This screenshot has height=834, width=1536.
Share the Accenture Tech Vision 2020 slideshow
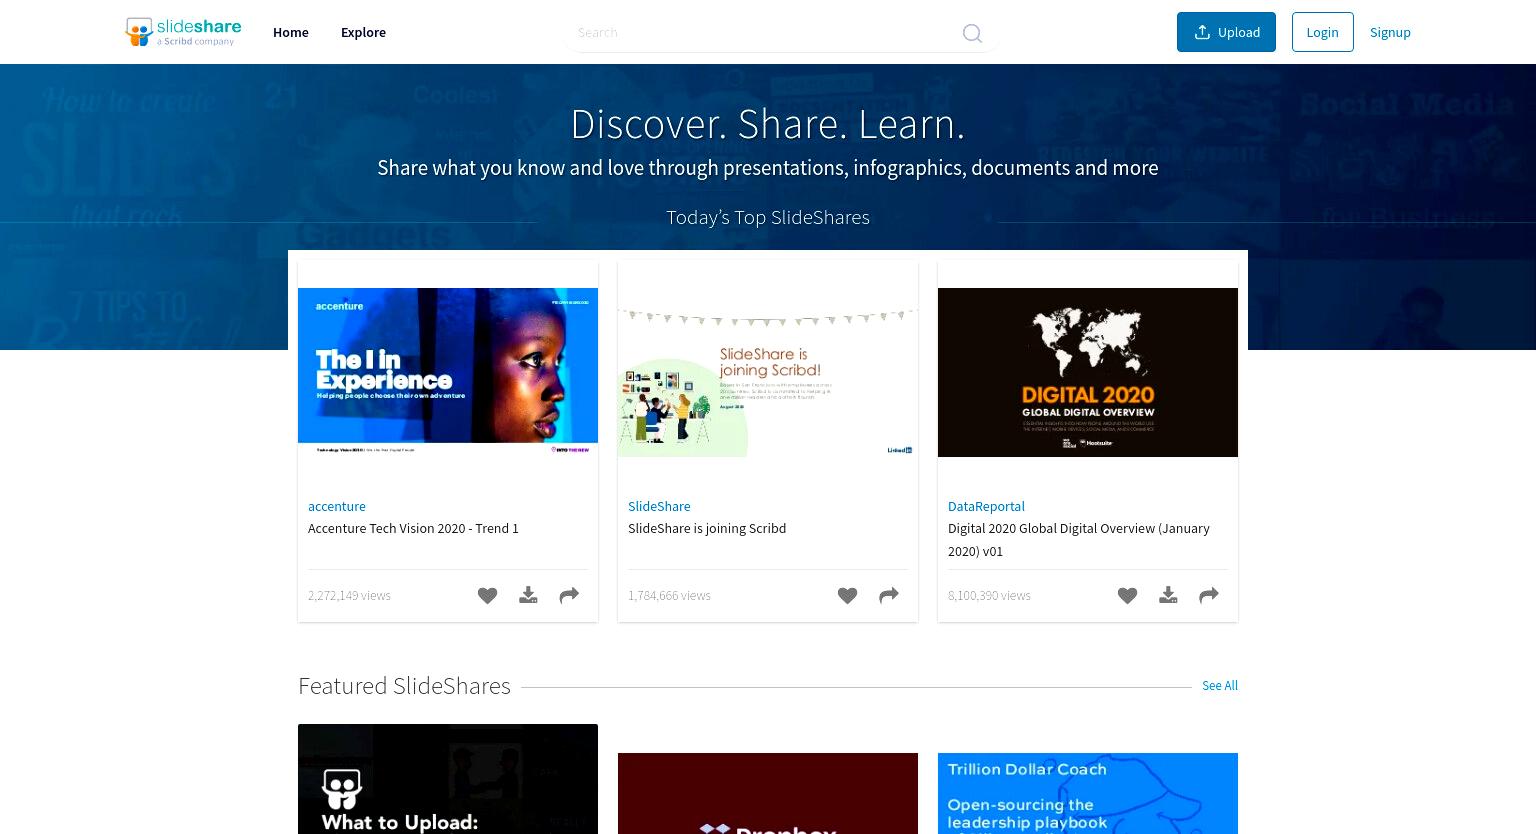[x=569, y=596]
